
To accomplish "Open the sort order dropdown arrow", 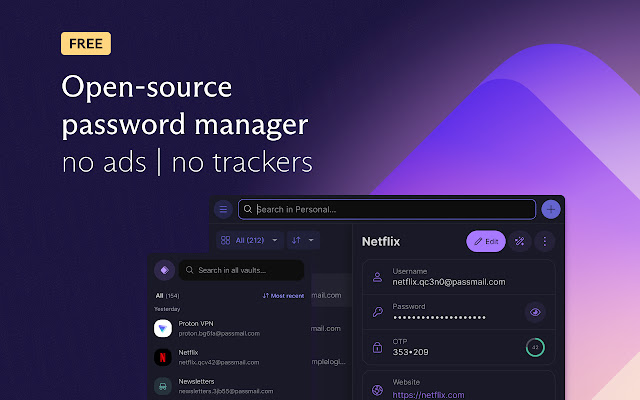I will (x=311, y=240).
